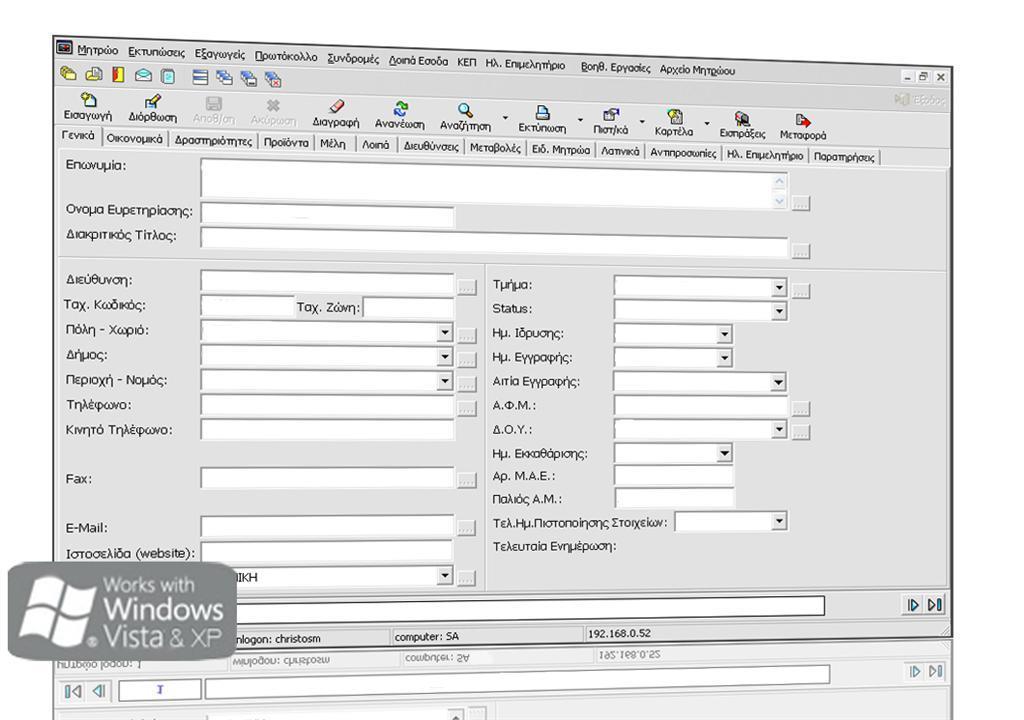Open the Ημ. Εκκαθάρισης date dropdown
Viewport: 1024px width, 720px height.
click(x=724, y=453)
